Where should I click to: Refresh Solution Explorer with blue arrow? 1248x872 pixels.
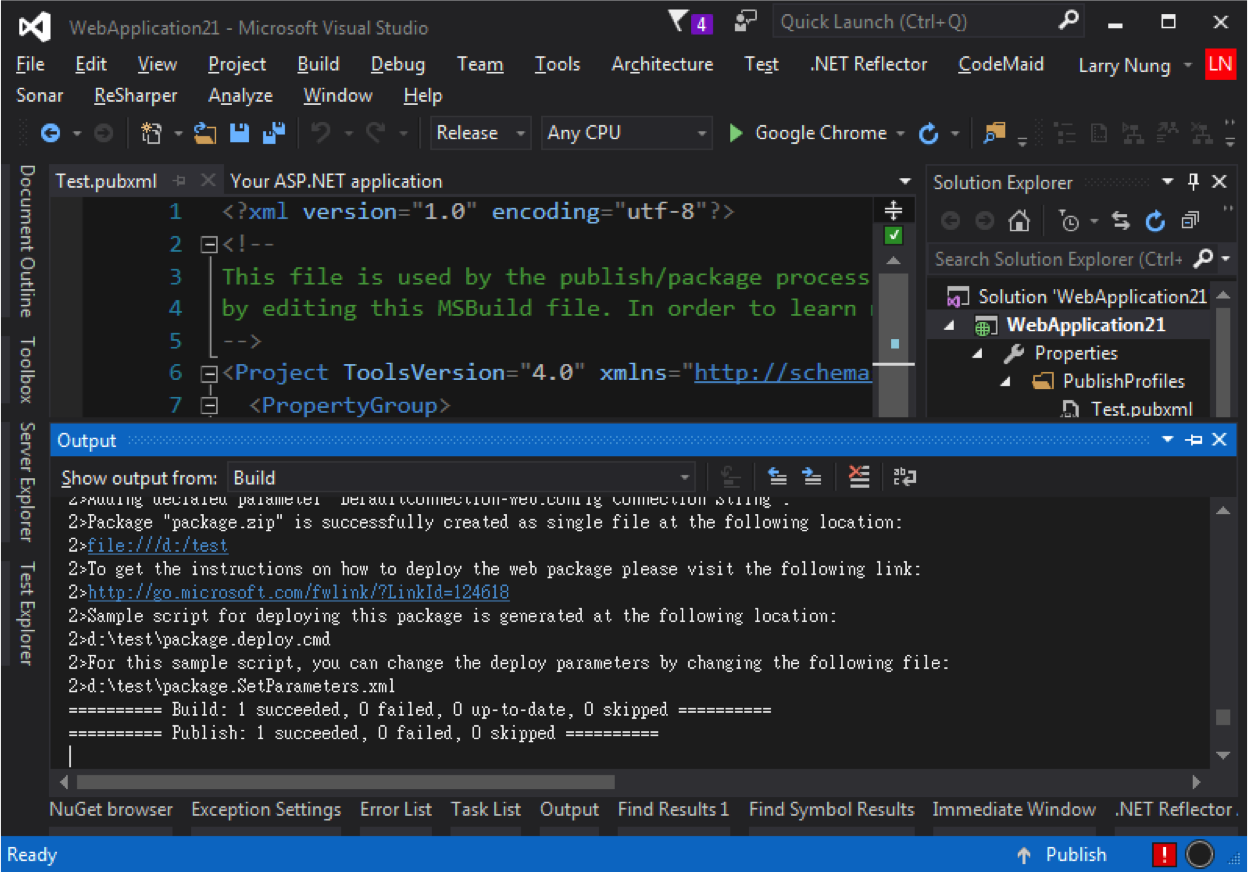(x=1155, y=221)
